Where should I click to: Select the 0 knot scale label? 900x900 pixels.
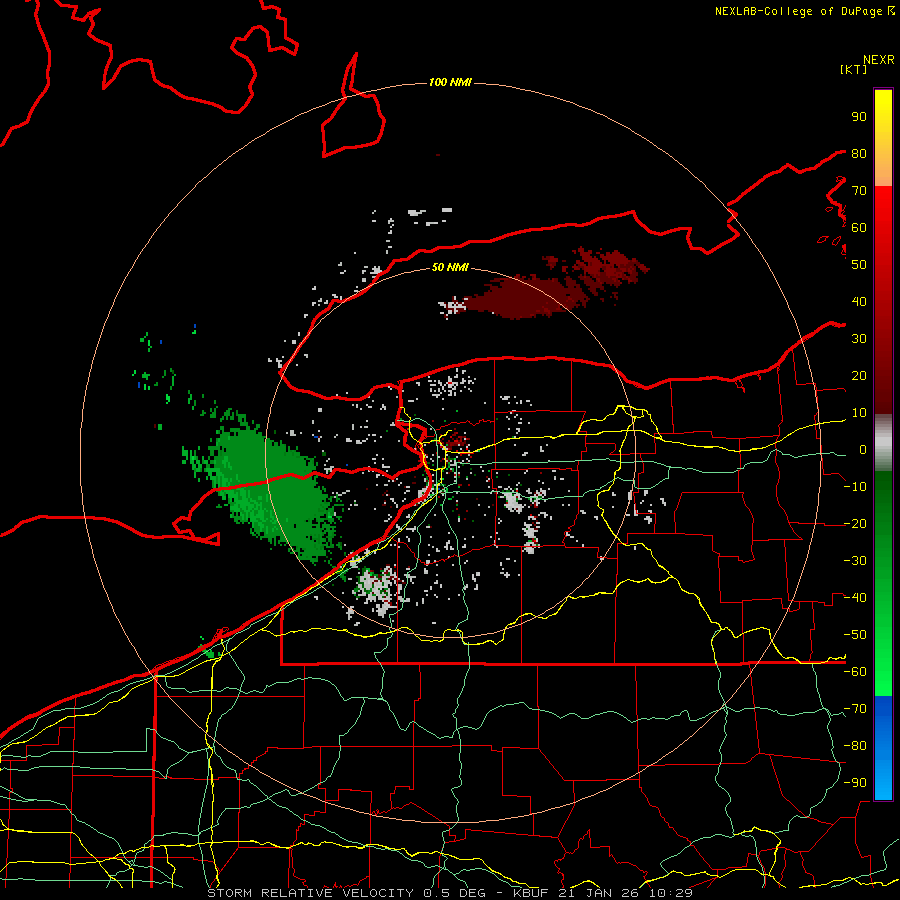[x=863, y=449]
